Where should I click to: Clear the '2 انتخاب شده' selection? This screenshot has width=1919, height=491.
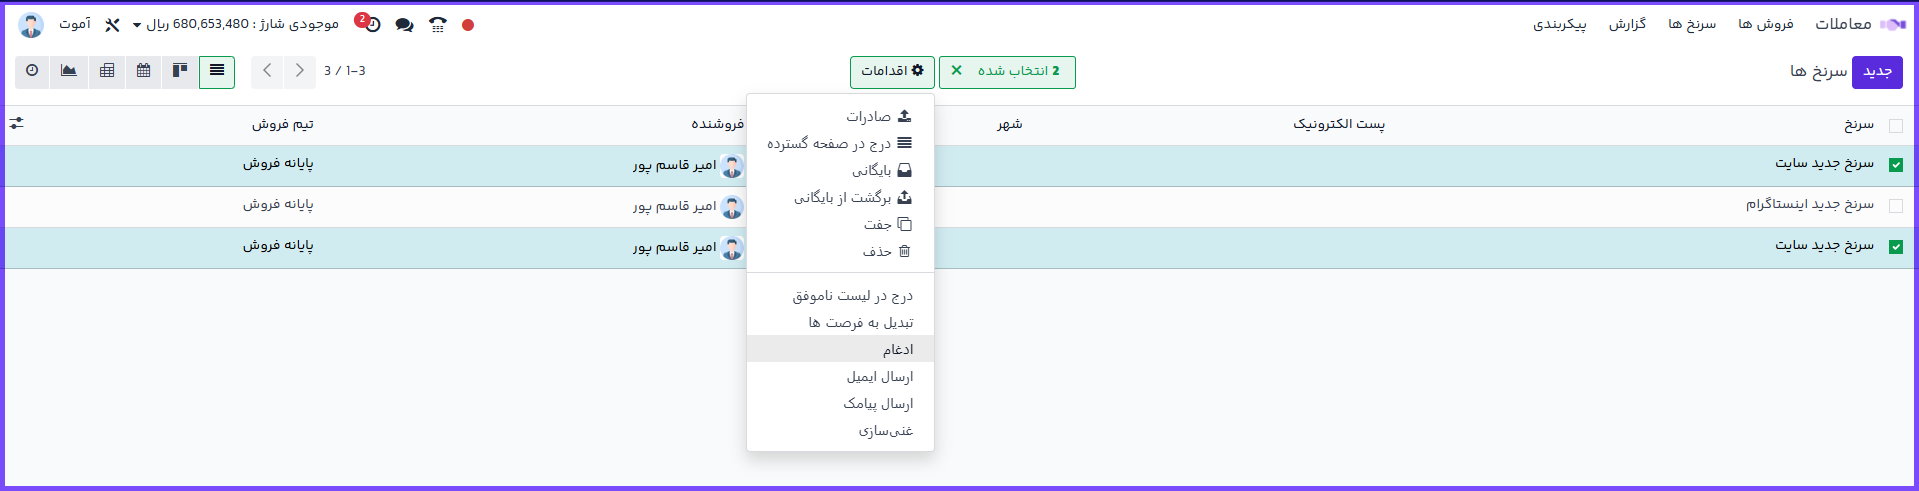957,71
